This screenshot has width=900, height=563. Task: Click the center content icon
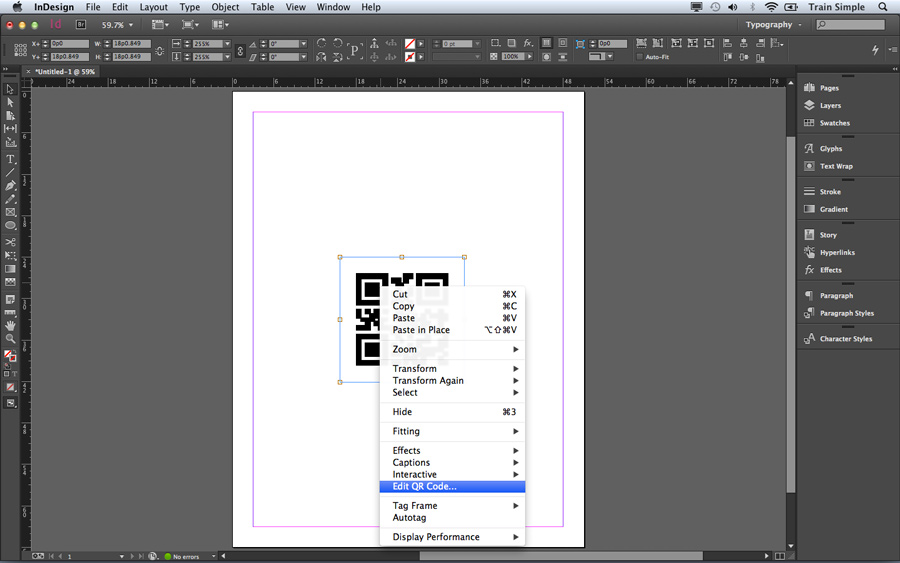point(709,43)
